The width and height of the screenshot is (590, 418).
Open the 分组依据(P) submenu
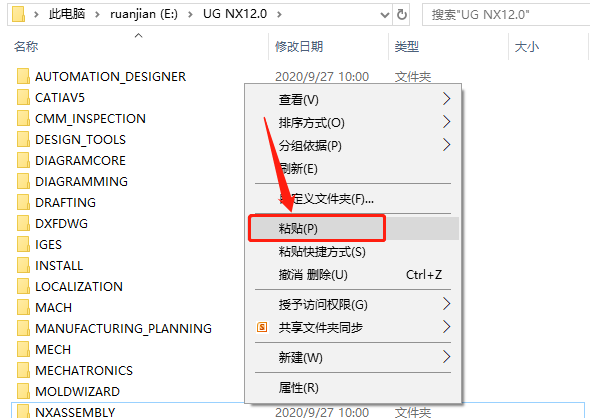point(353,146)
